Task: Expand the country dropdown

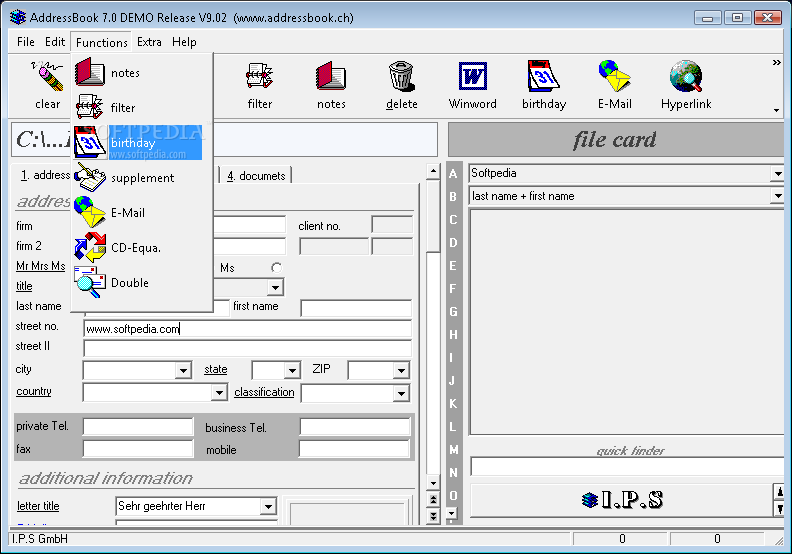Action: [x=219, y=393]
